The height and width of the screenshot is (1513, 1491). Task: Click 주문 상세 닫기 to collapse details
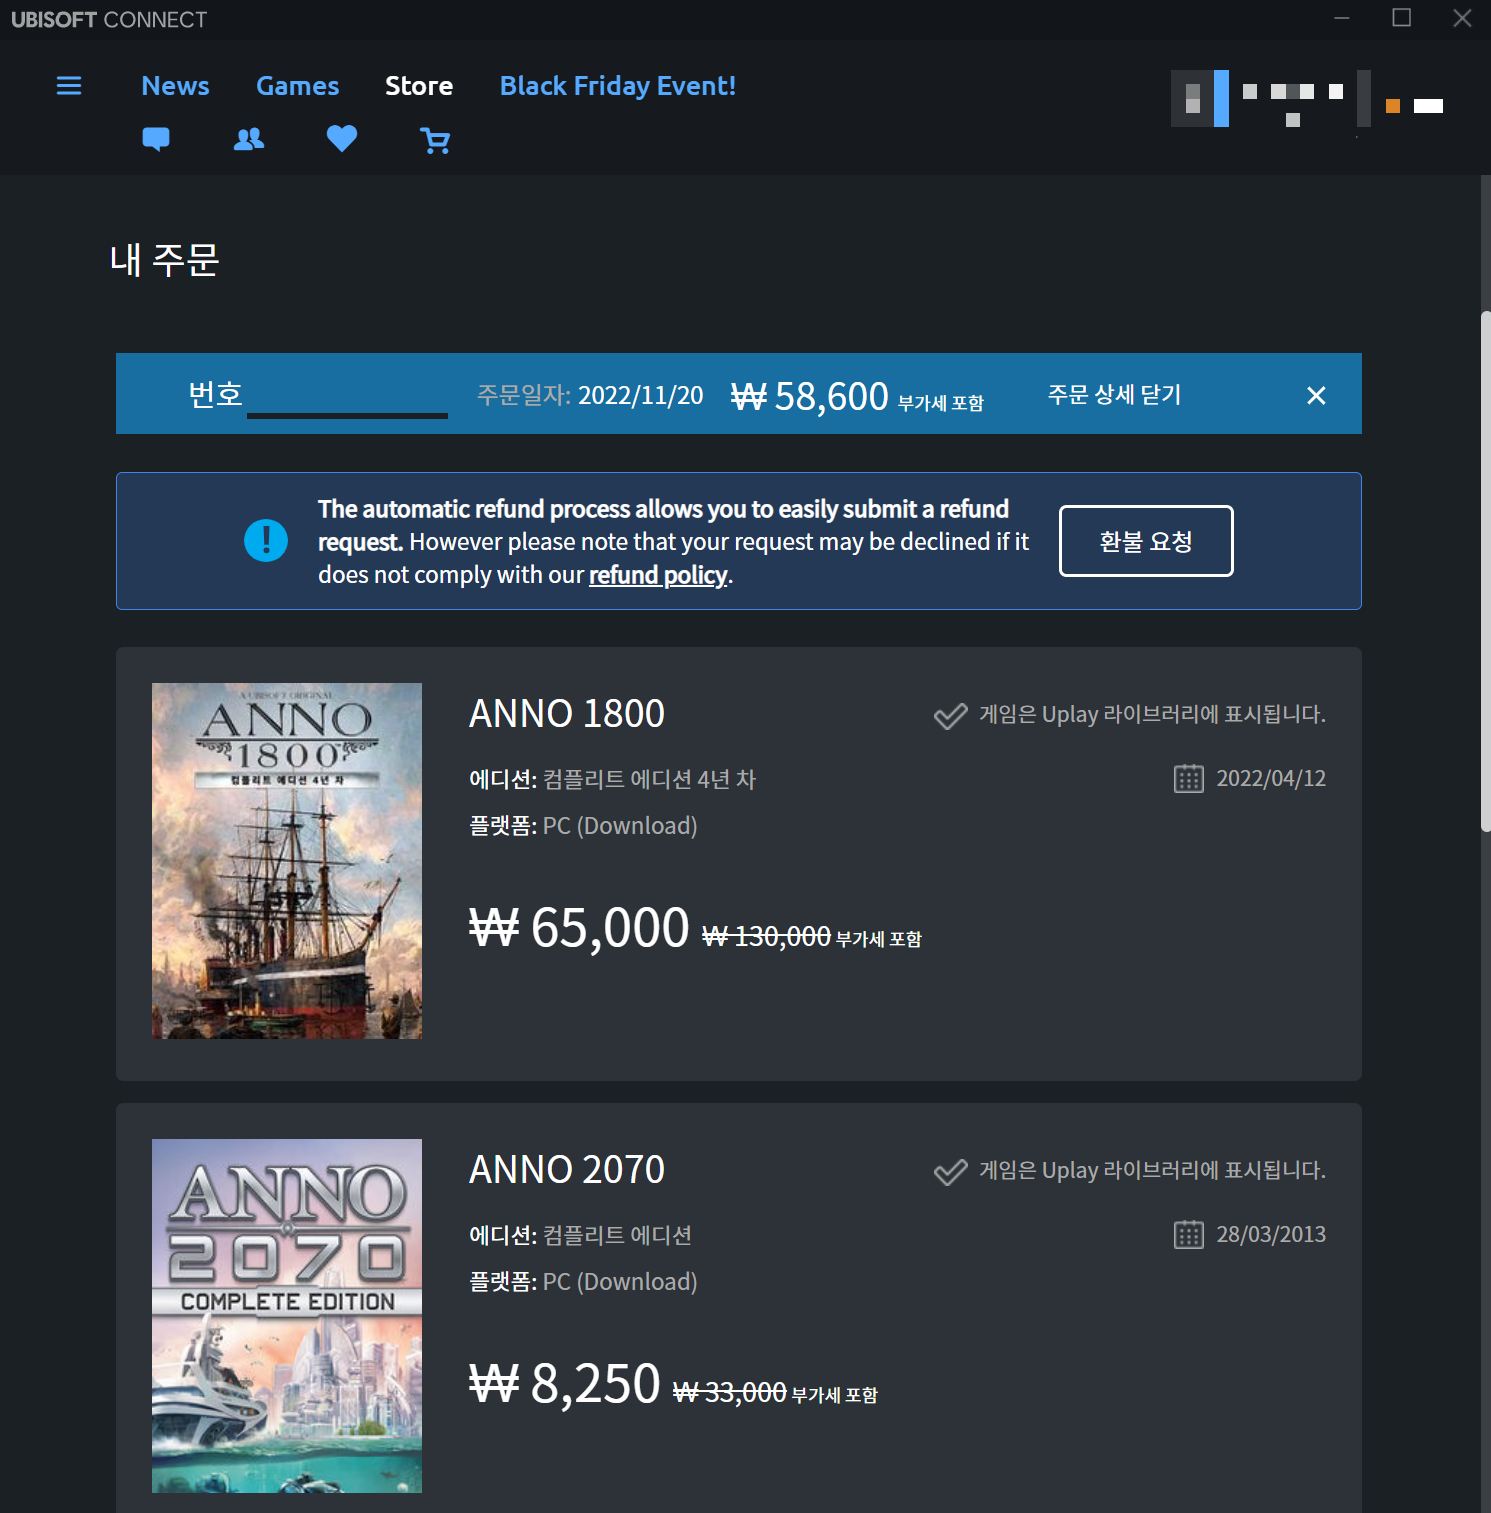click(x=1115, y=394)
